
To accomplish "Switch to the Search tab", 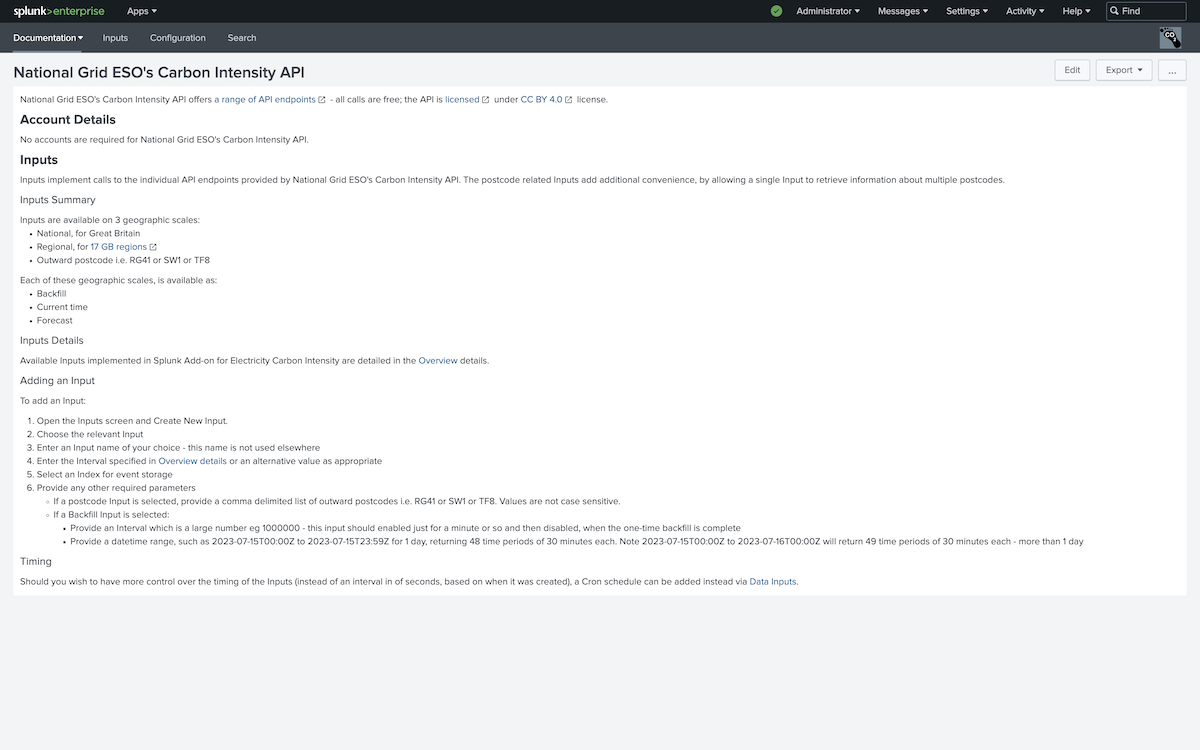I will (242, 38).
